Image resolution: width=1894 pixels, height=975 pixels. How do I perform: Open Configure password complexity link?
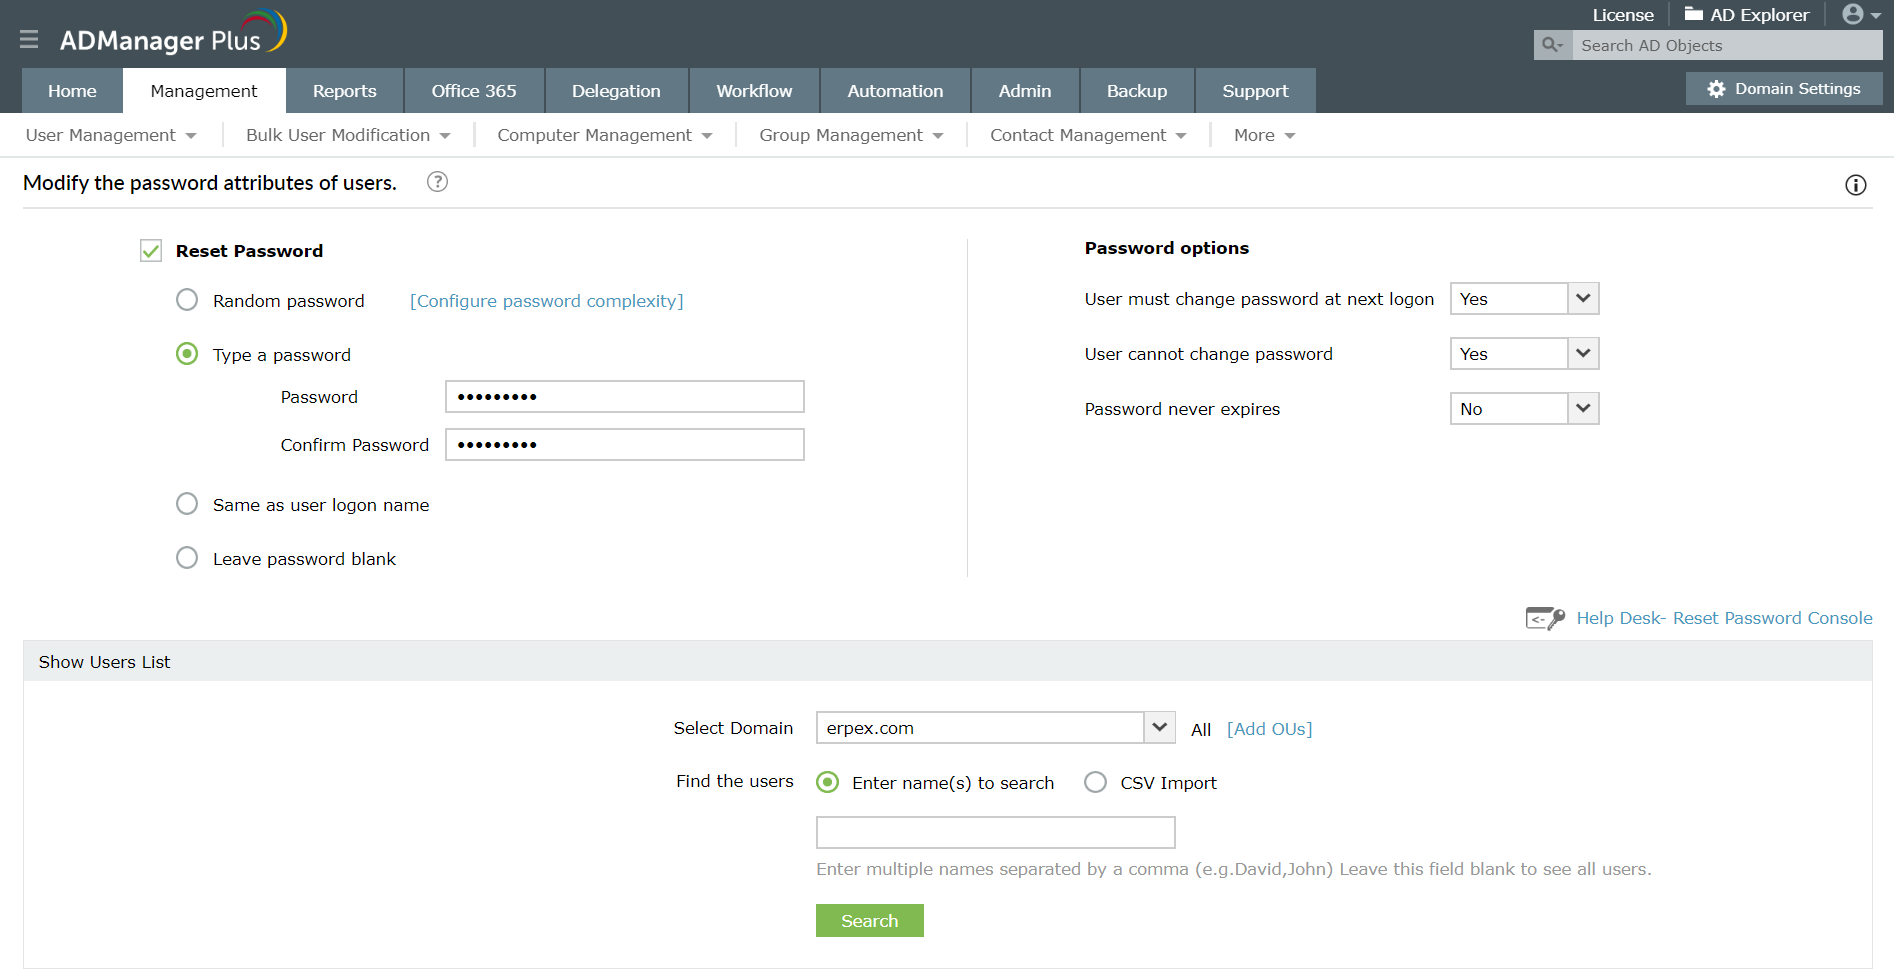tap(547, 301)
